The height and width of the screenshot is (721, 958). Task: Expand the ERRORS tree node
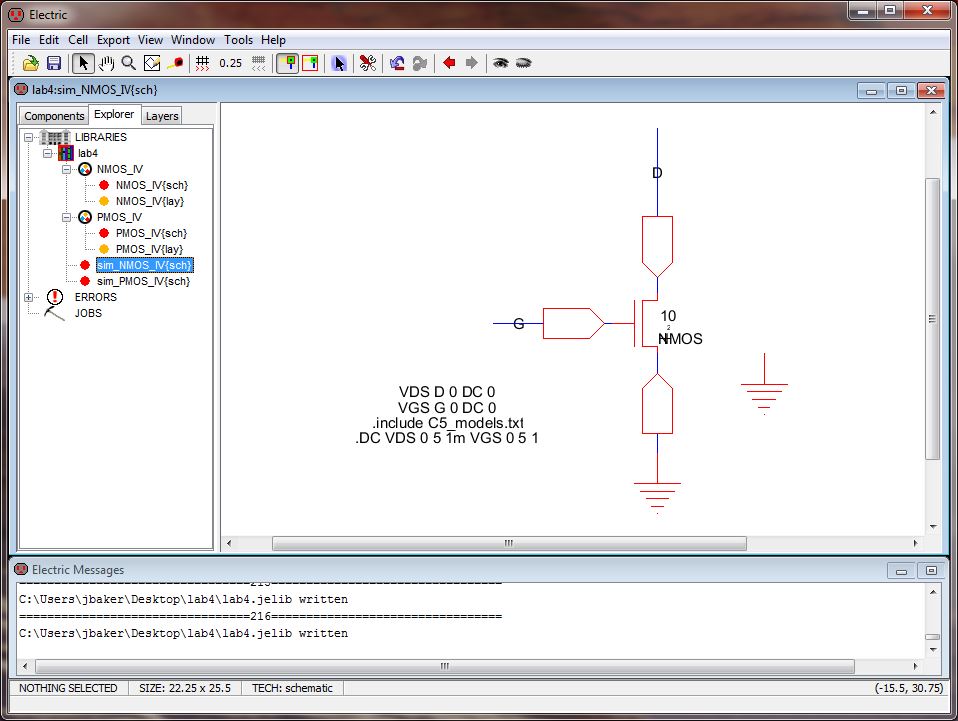pos(29,297)
